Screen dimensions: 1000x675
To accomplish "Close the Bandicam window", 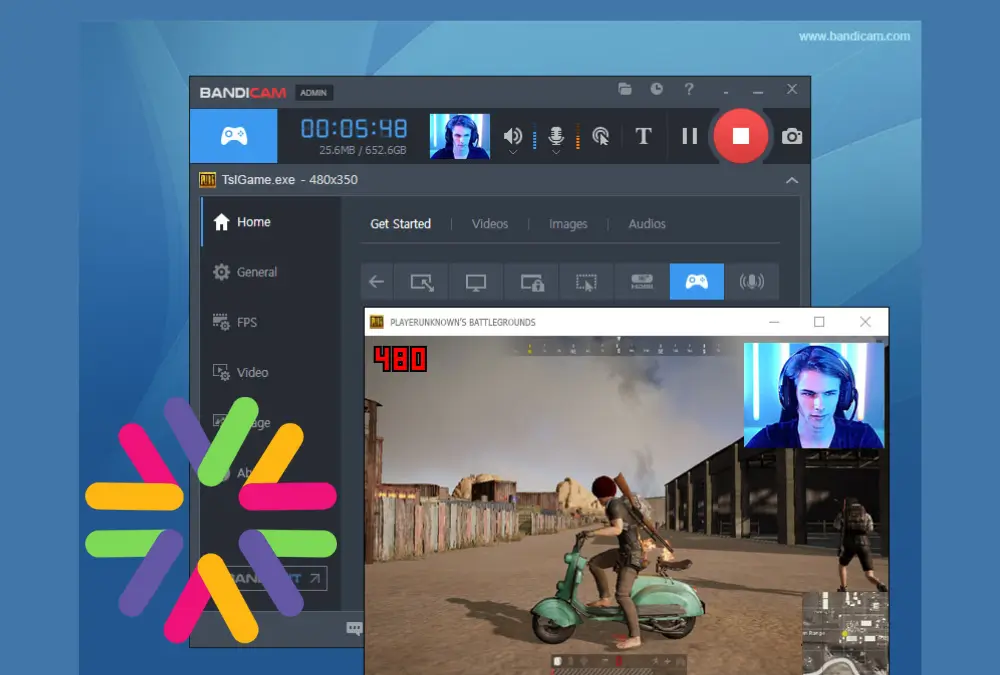I will point(791,89).
